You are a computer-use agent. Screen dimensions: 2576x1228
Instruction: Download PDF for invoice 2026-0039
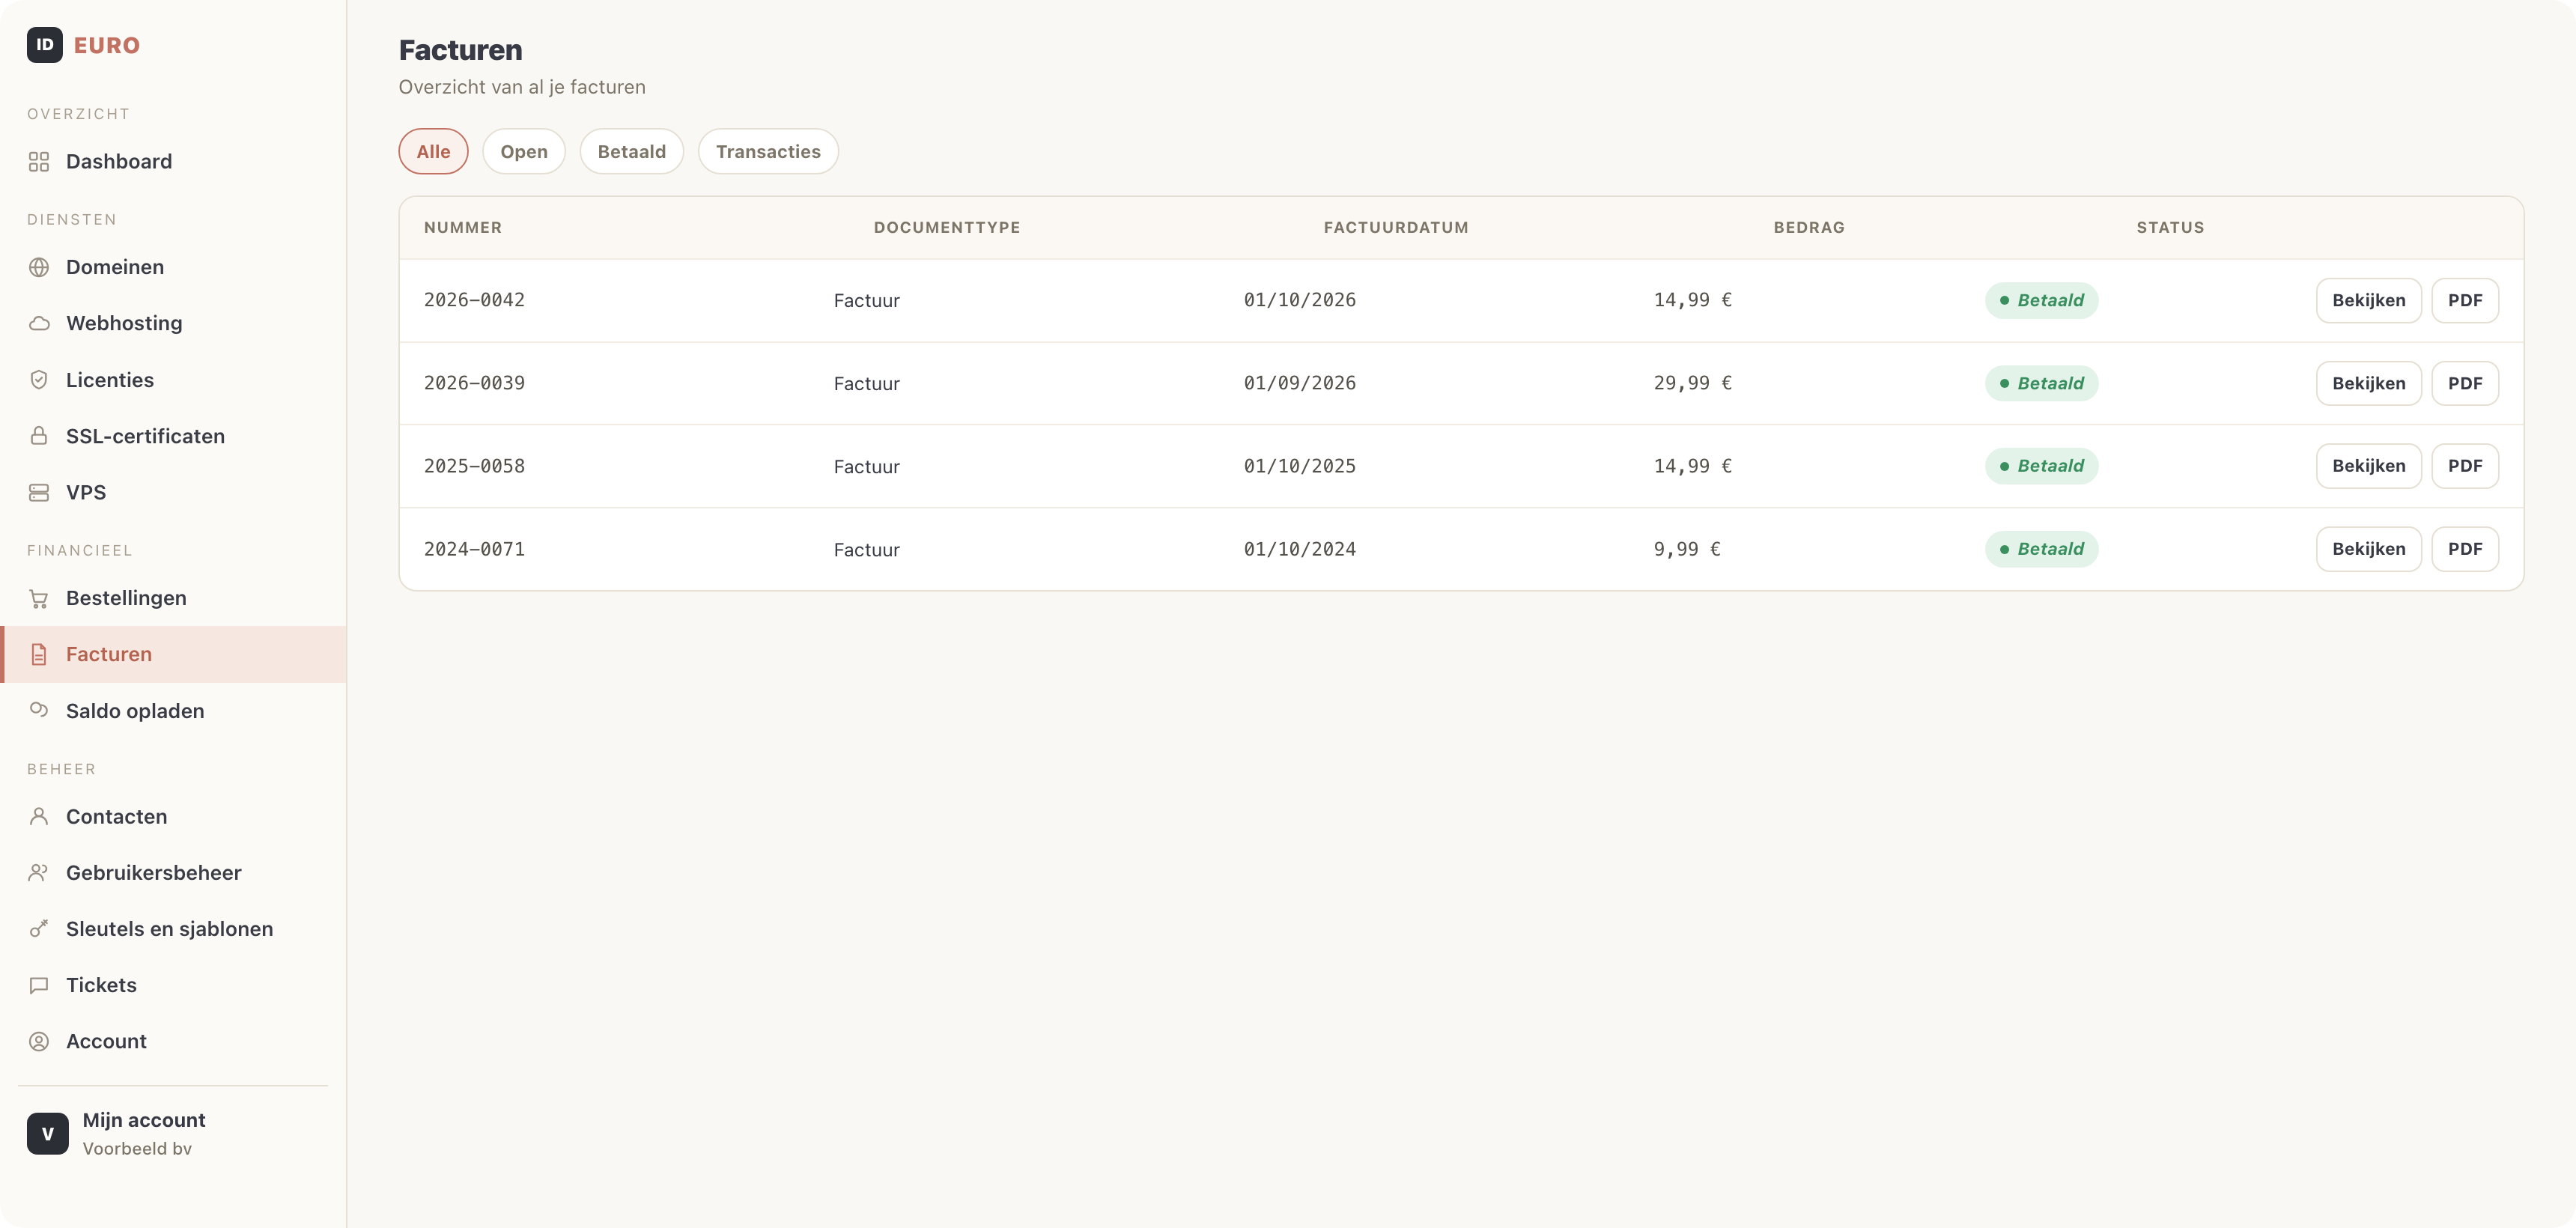tap(2465, 383)
